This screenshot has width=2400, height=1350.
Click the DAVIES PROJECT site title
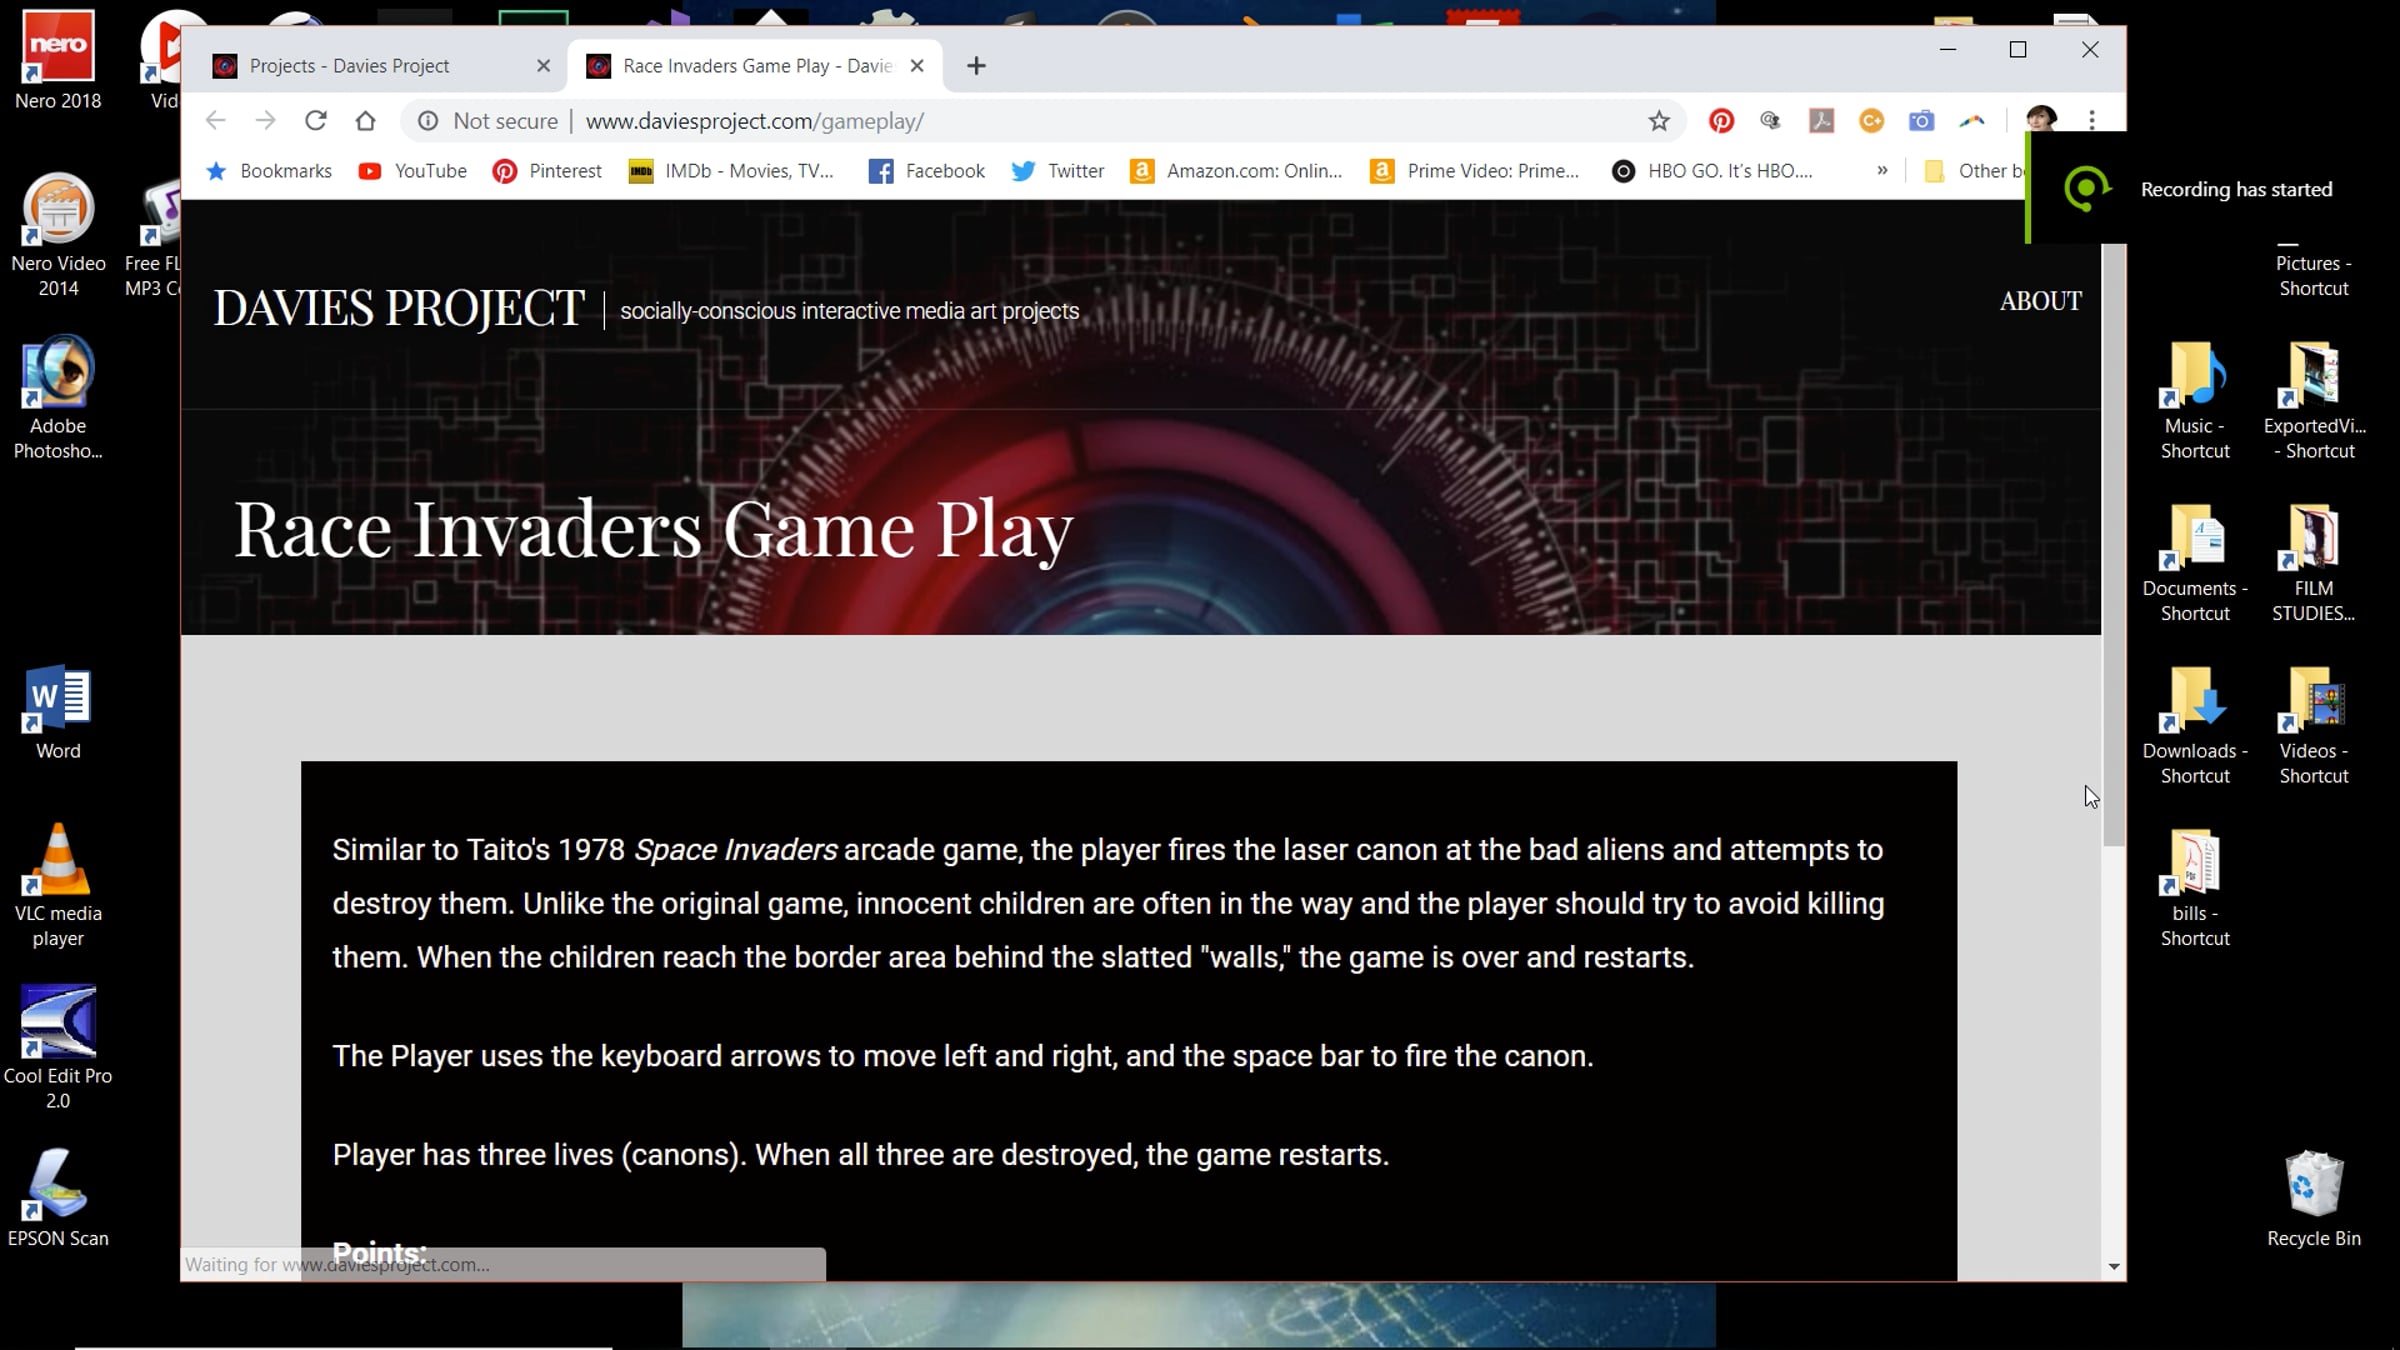(x=399, y=308)
